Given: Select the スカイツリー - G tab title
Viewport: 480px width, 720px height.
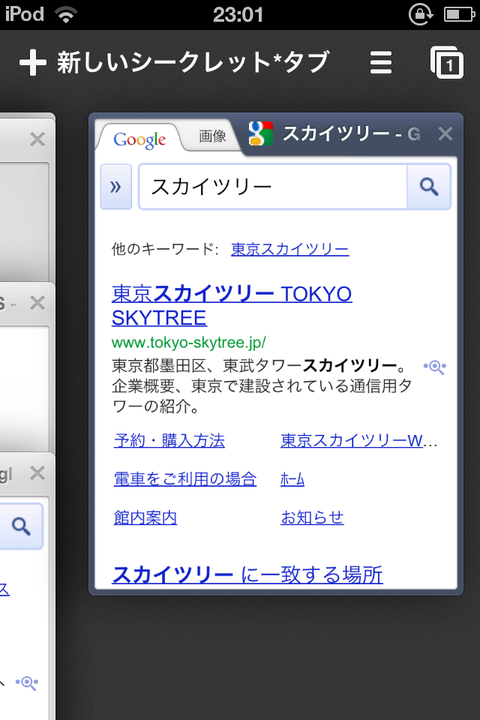Looking at the screenshot, I should (x=351, y=134).
